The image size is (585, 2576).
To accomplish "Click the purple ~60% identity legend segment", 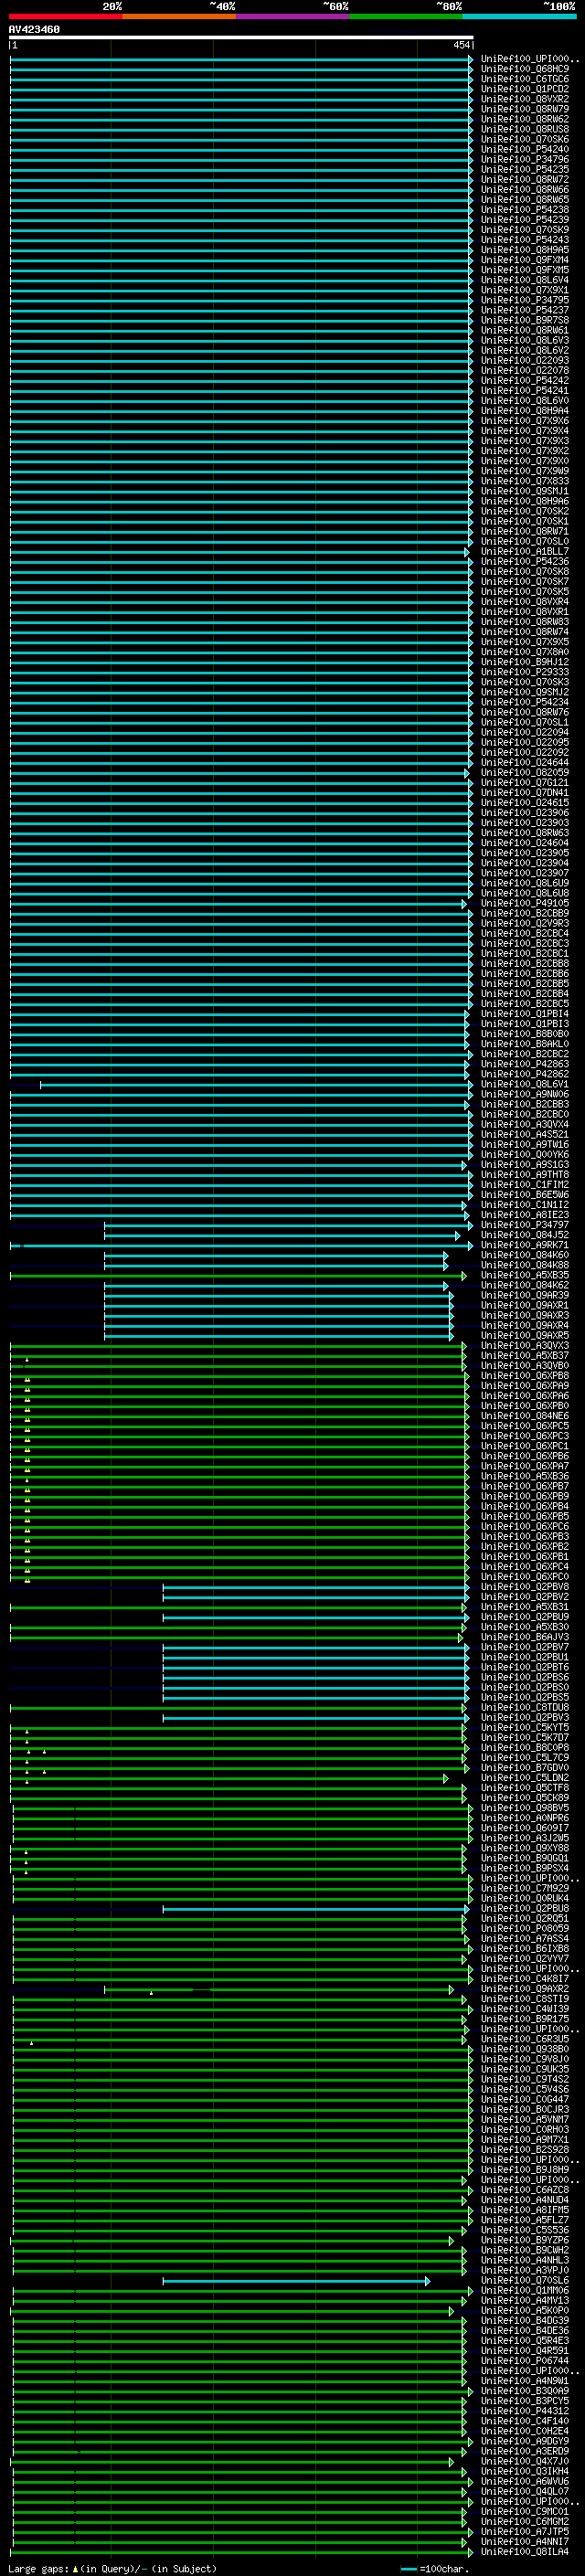I will 292,16.
